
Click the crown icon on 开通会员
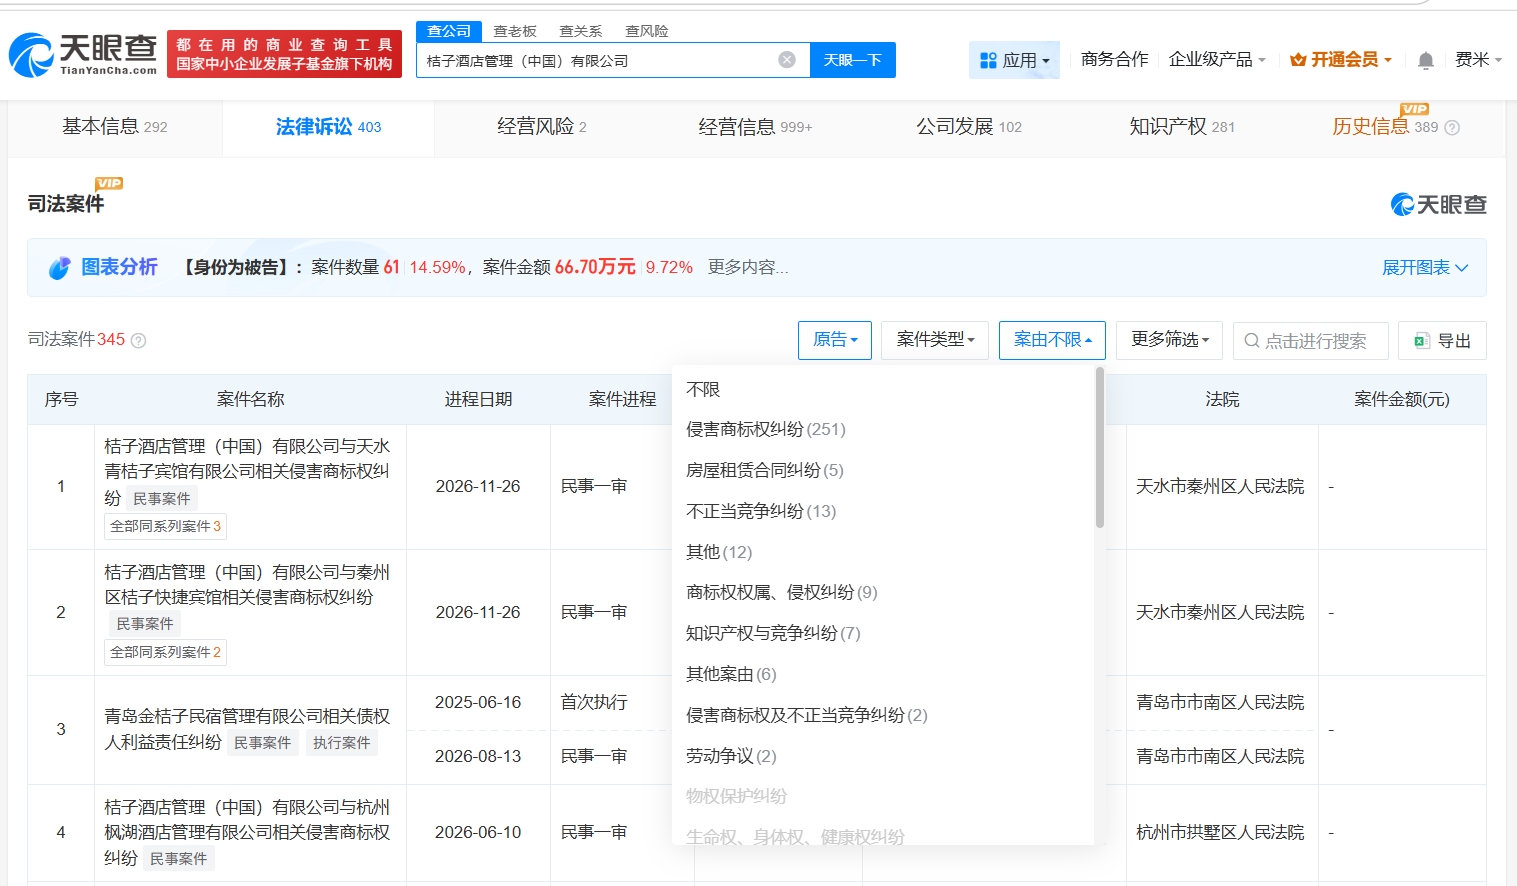click(1298, 60)
